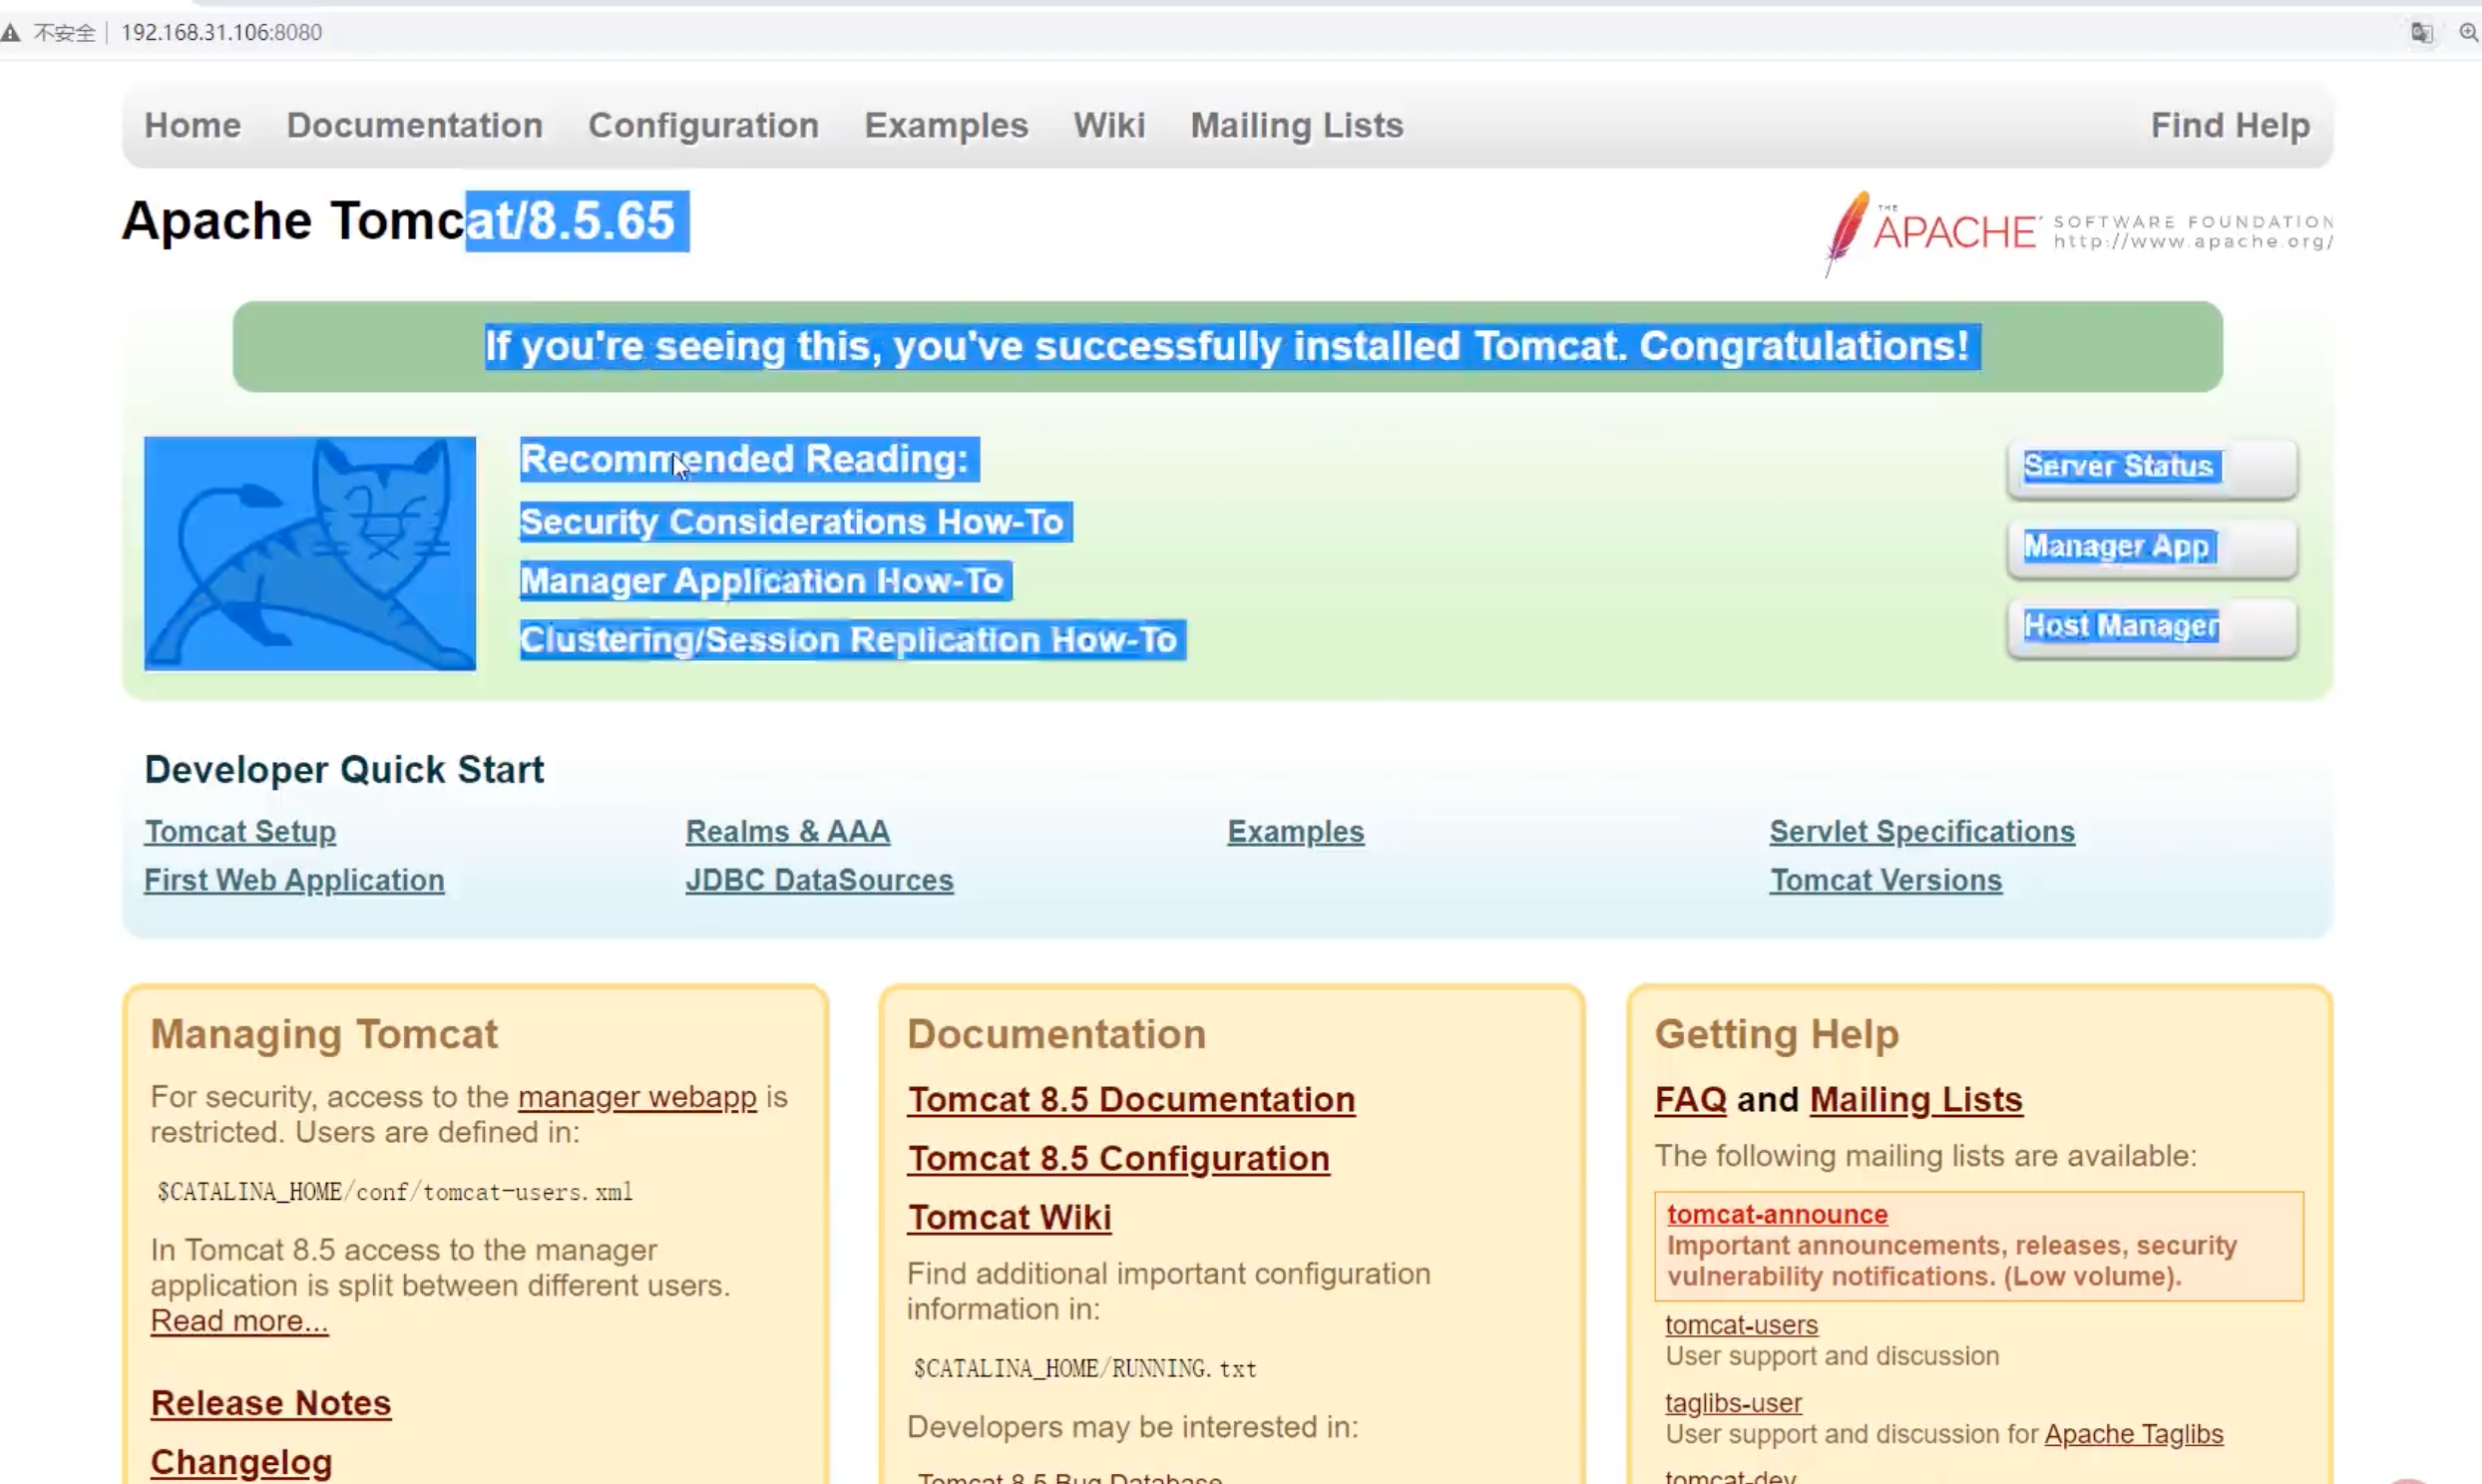Open the Documentation nav item
The image size is (2482, 1484).
[x=414, y=125]
